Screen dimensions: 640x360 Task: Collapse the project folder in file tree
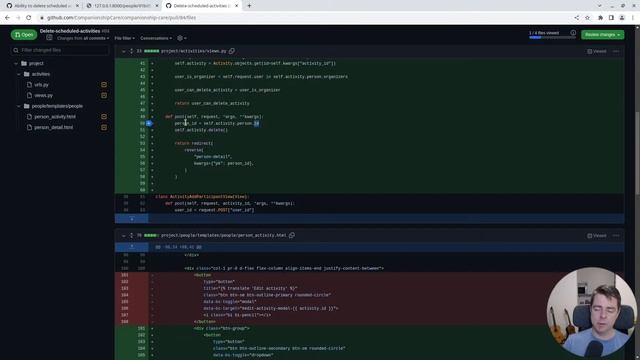[x=16, y=63]
